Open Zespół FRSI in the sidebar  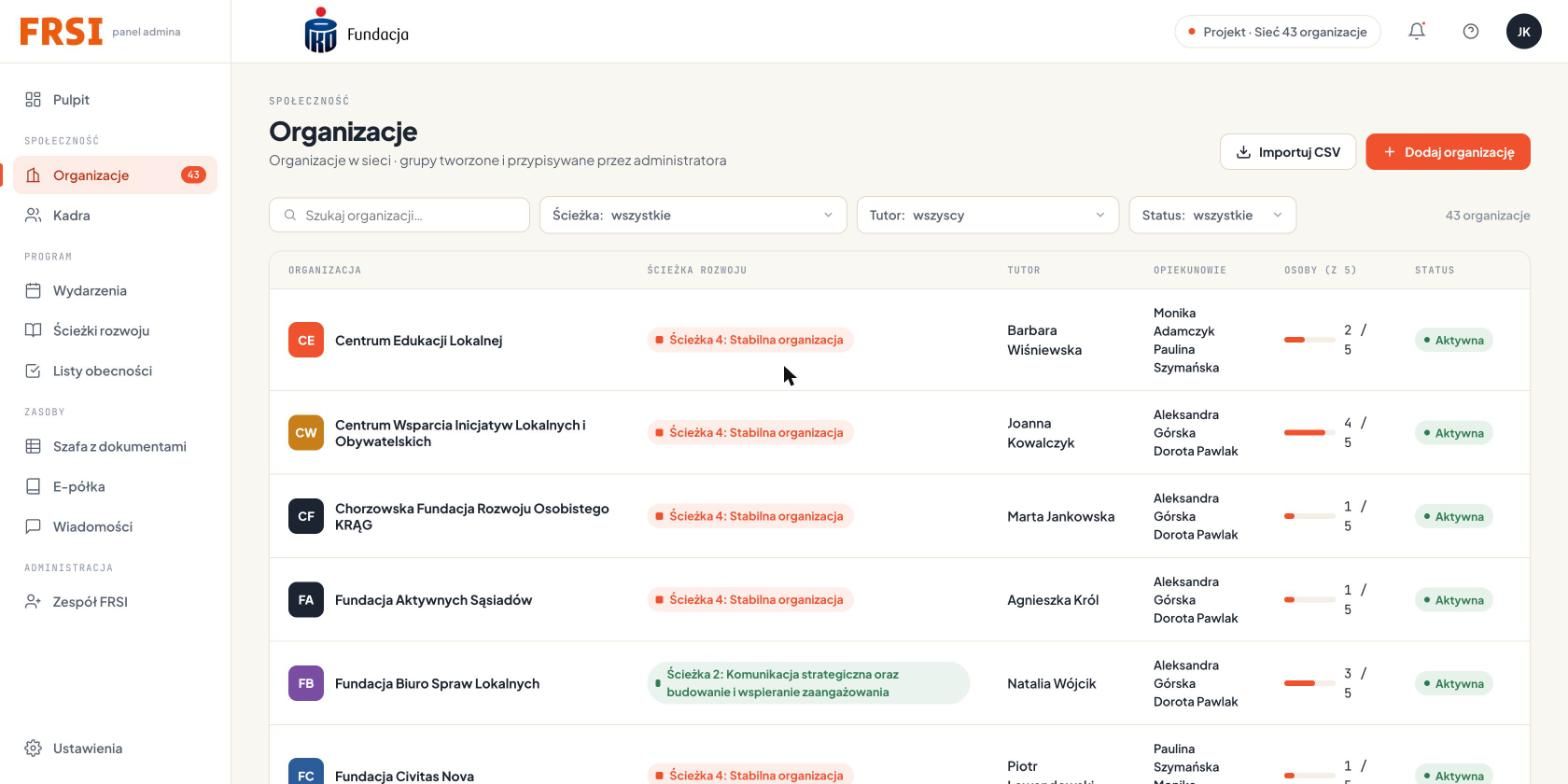(x=115, y=601)
